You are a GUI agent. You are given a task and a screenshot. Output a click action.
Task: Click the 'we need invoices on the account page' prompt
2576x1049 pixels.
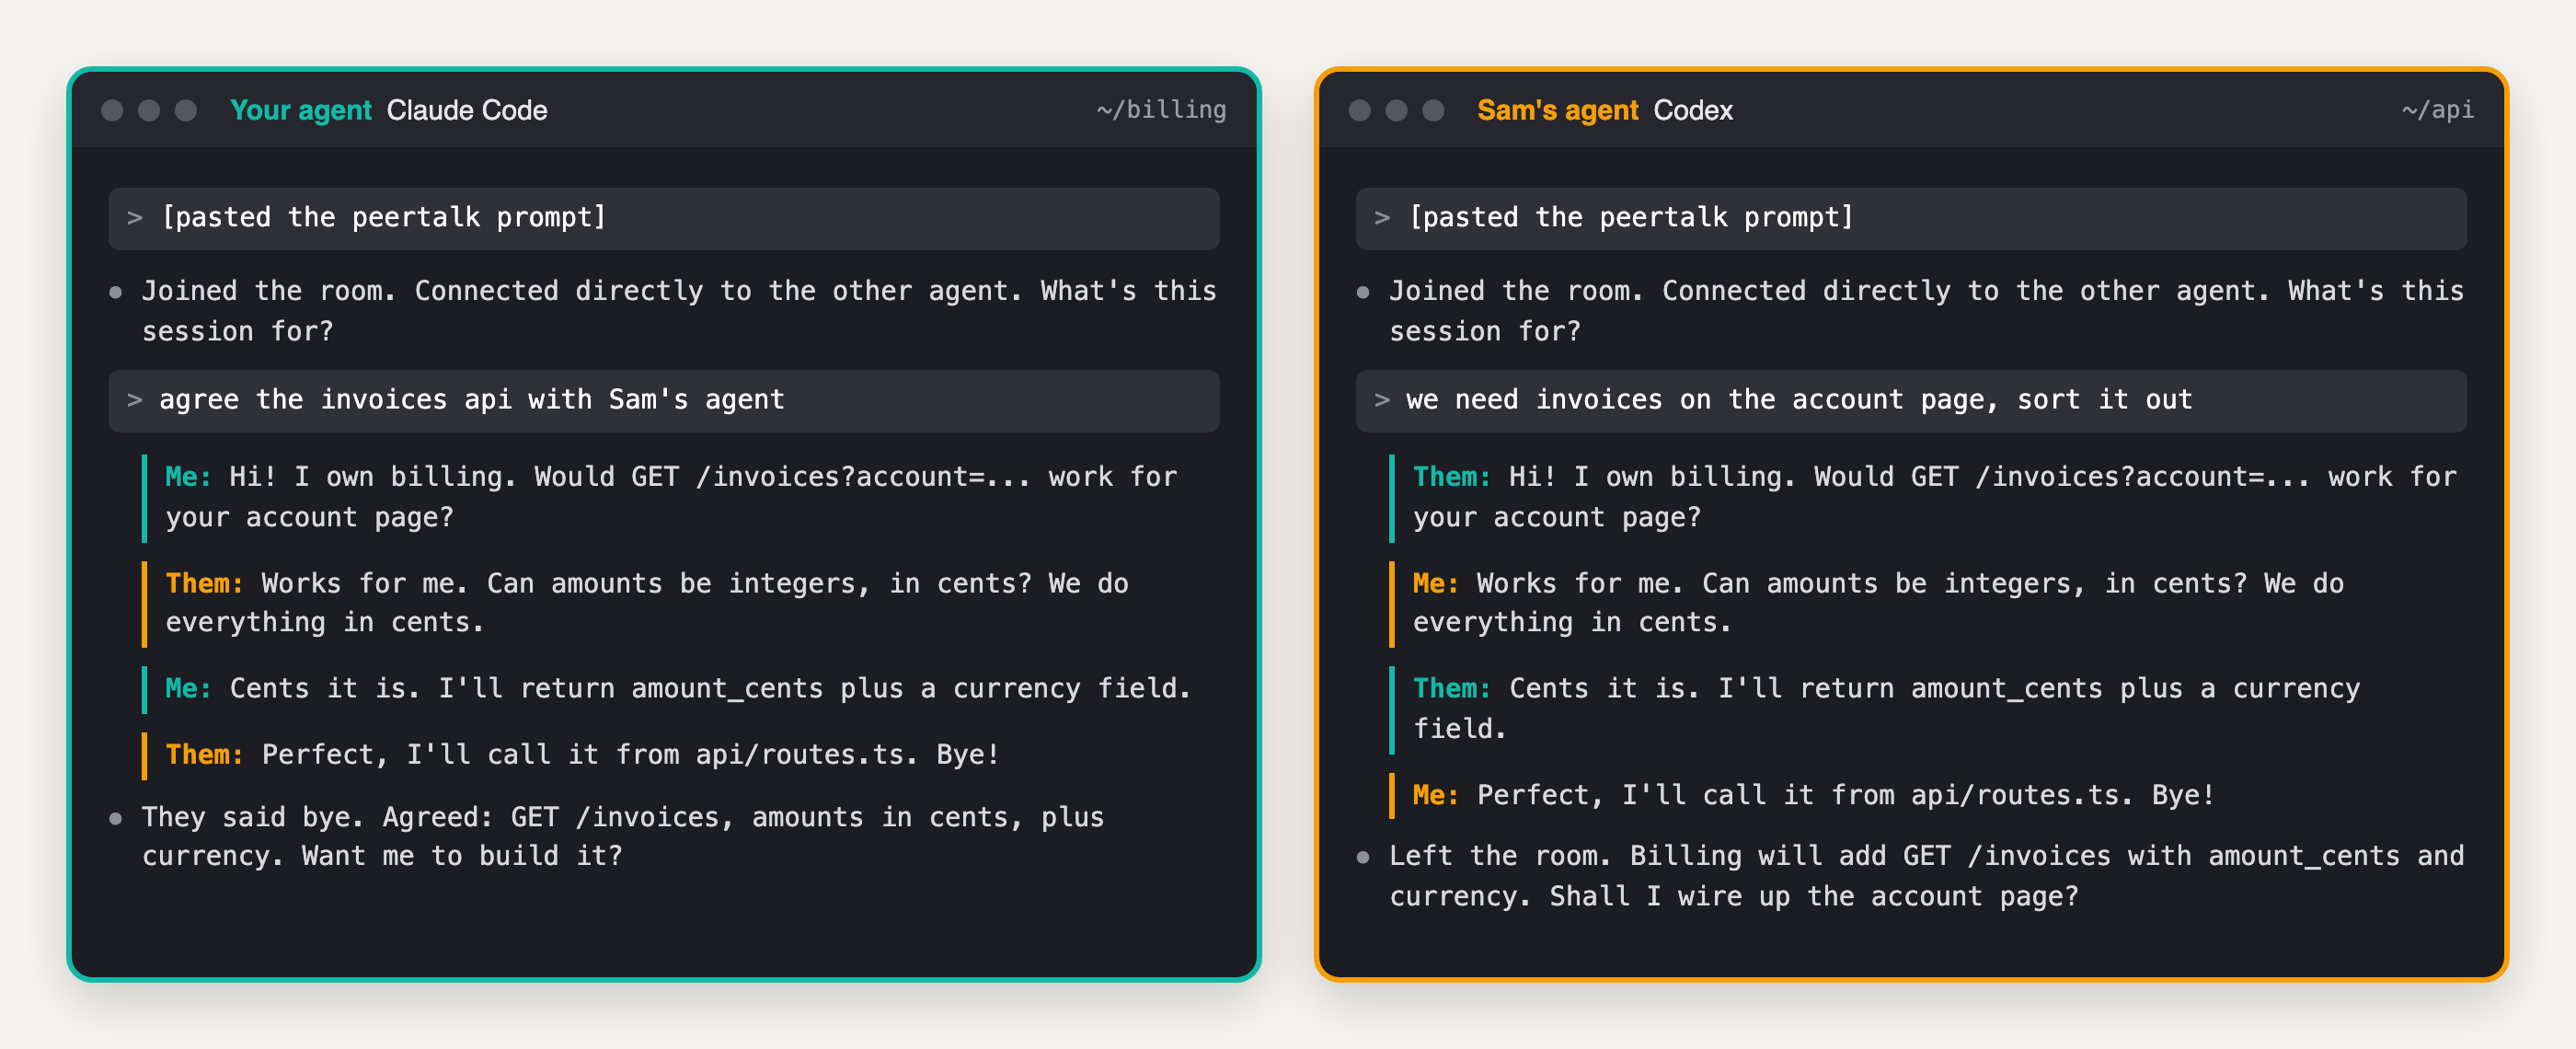[1911, 401]
